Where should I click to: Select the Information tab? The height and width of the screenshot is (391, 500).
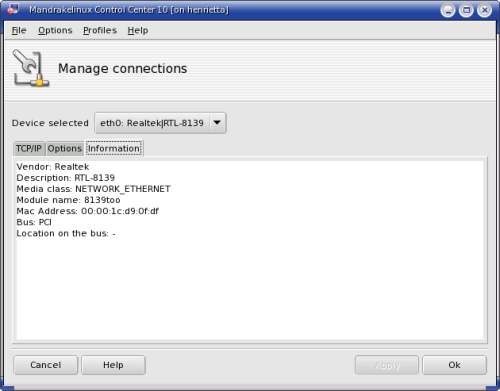pos(114,148)
